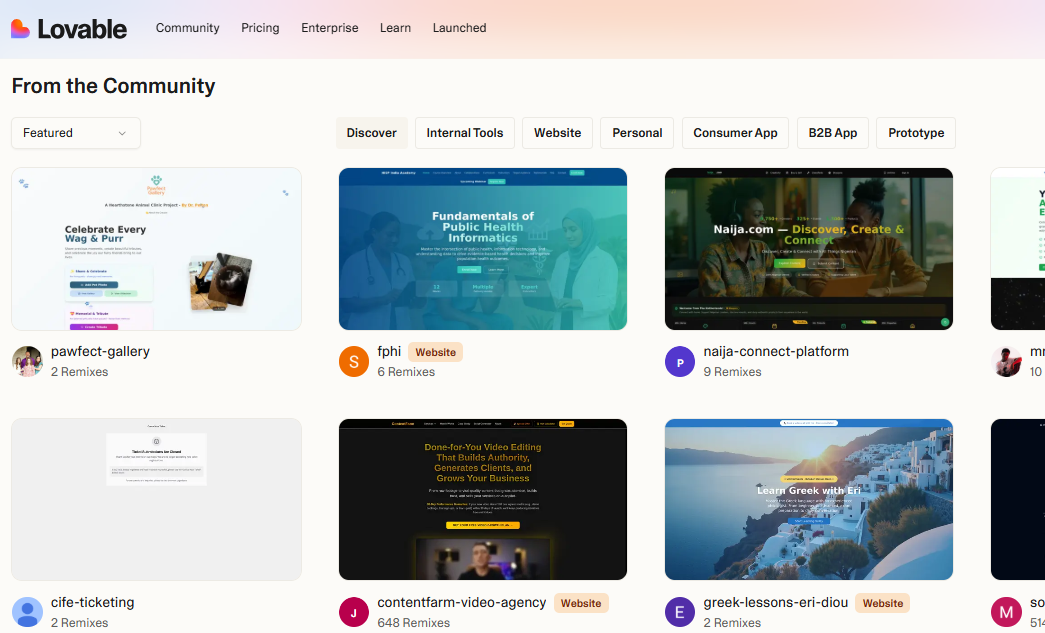Open the fphi project title
1045x633 pixels.
[x=389, y=352]
